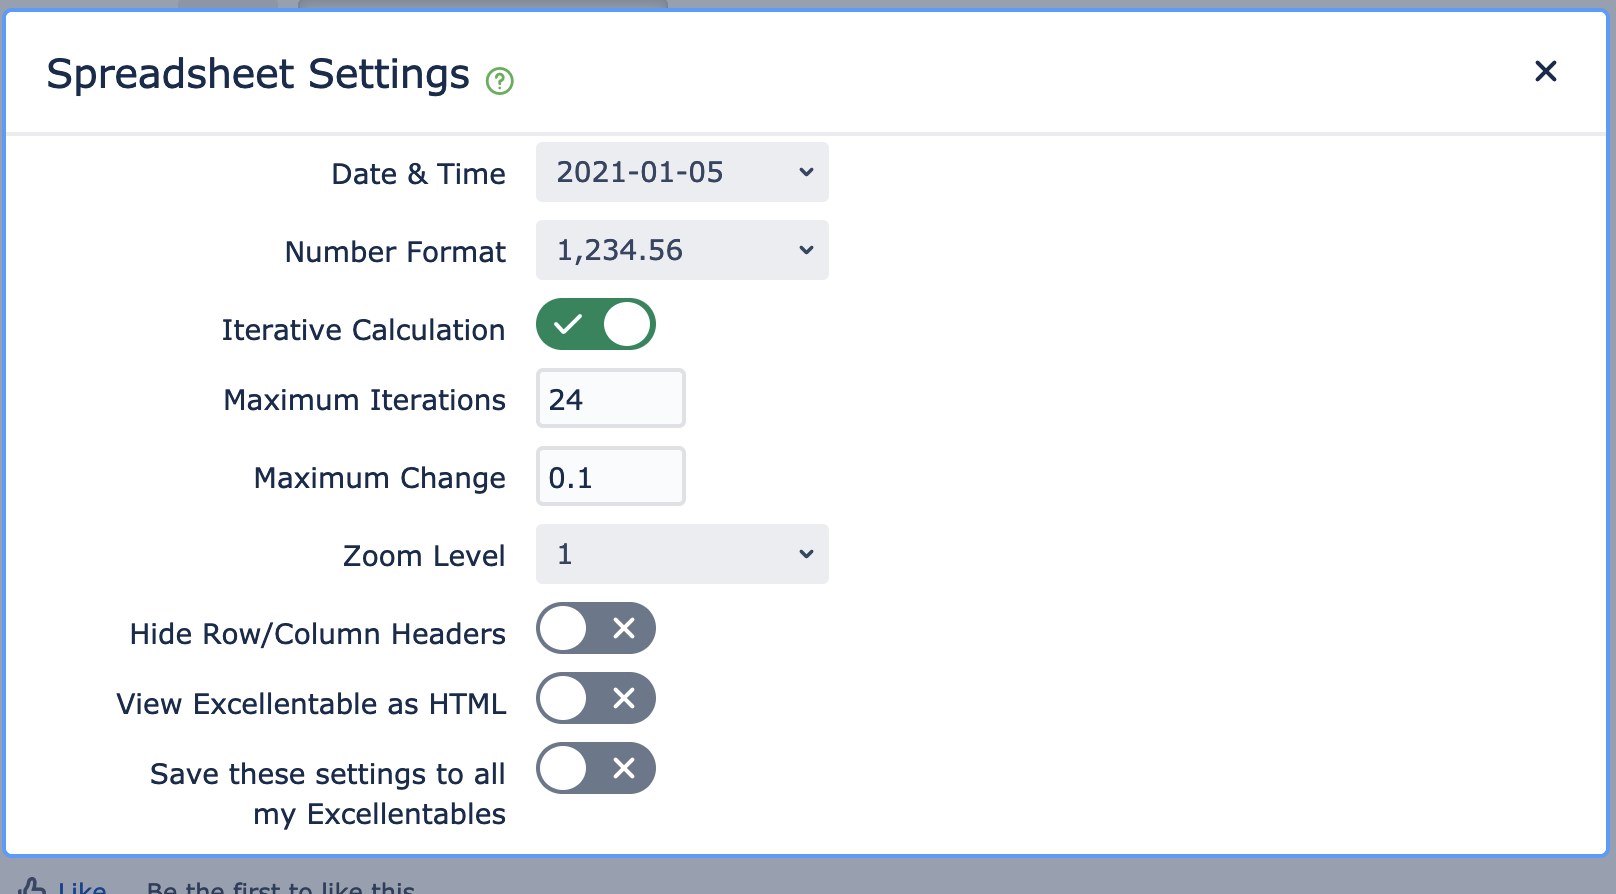Focus the Maximum Change field showing 0.1
Screen dimensions: 1616x894
pyautogui.click(x=611, y=476)
